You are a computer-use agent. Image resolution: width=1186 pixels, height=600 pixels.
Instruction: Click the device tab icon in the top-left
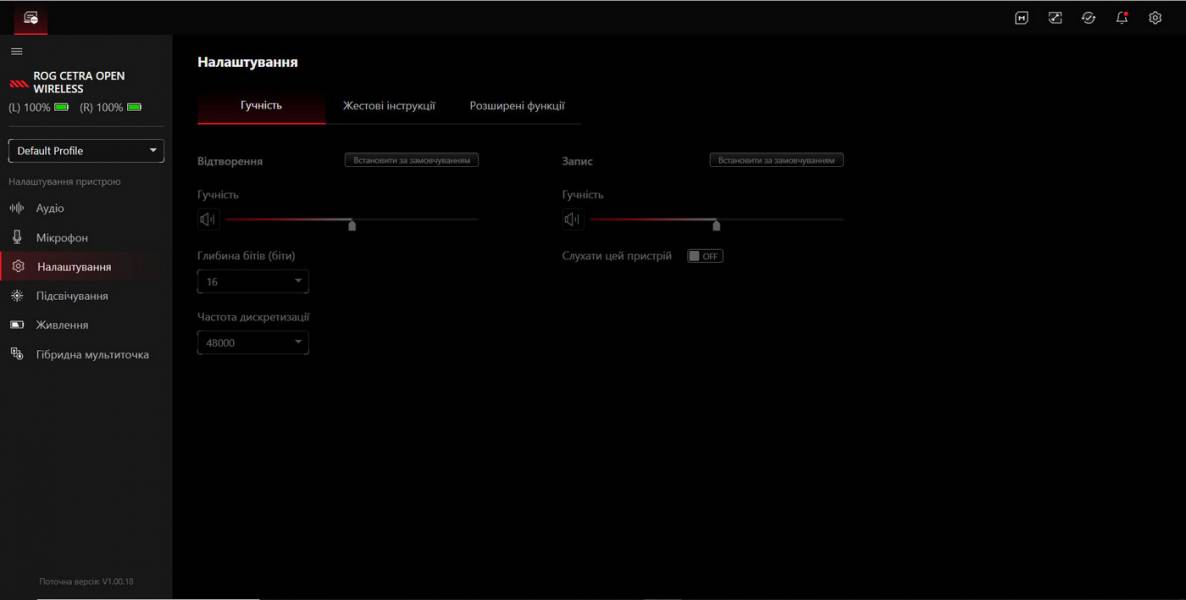coord(31,18)
